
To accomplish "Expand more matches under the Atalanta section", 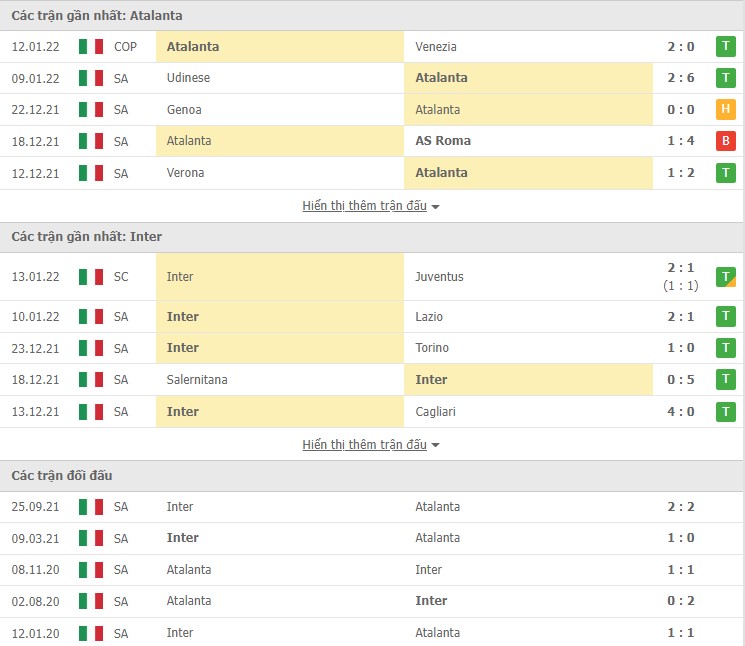I will pyautogui.click(x=371, y=206).
